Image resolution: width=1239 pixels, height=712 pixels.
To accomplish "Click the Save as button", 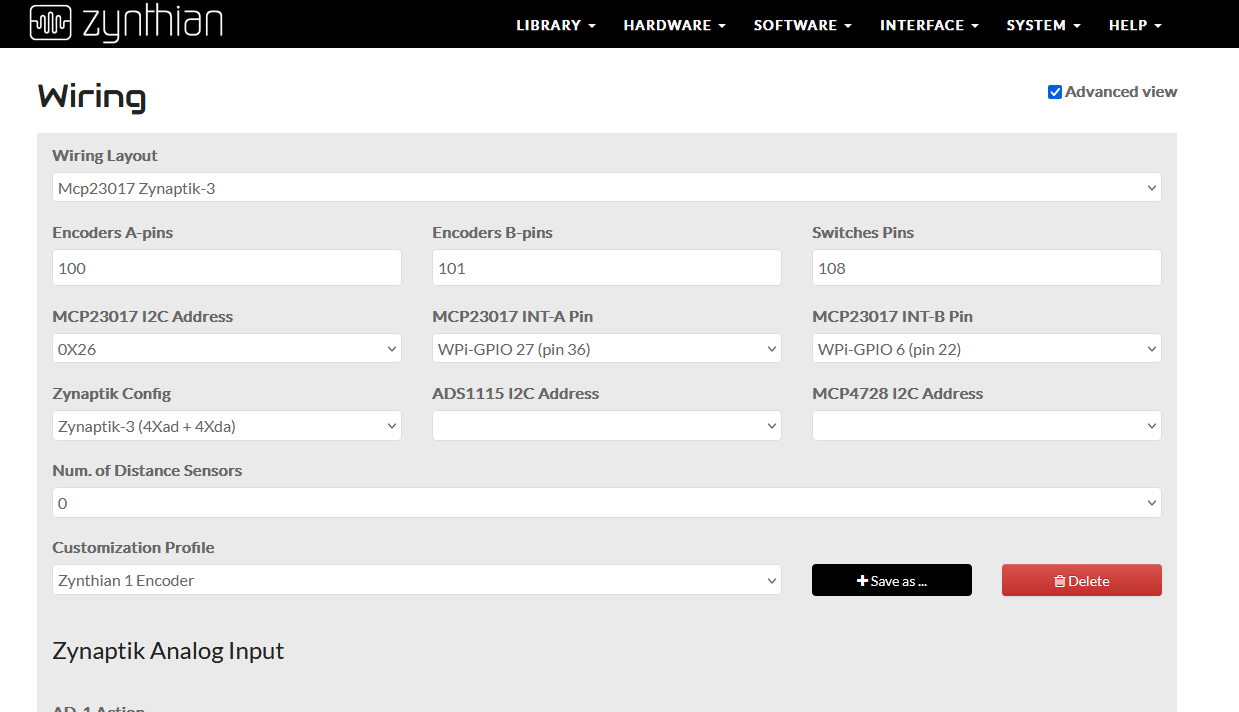I will [891, 580].
